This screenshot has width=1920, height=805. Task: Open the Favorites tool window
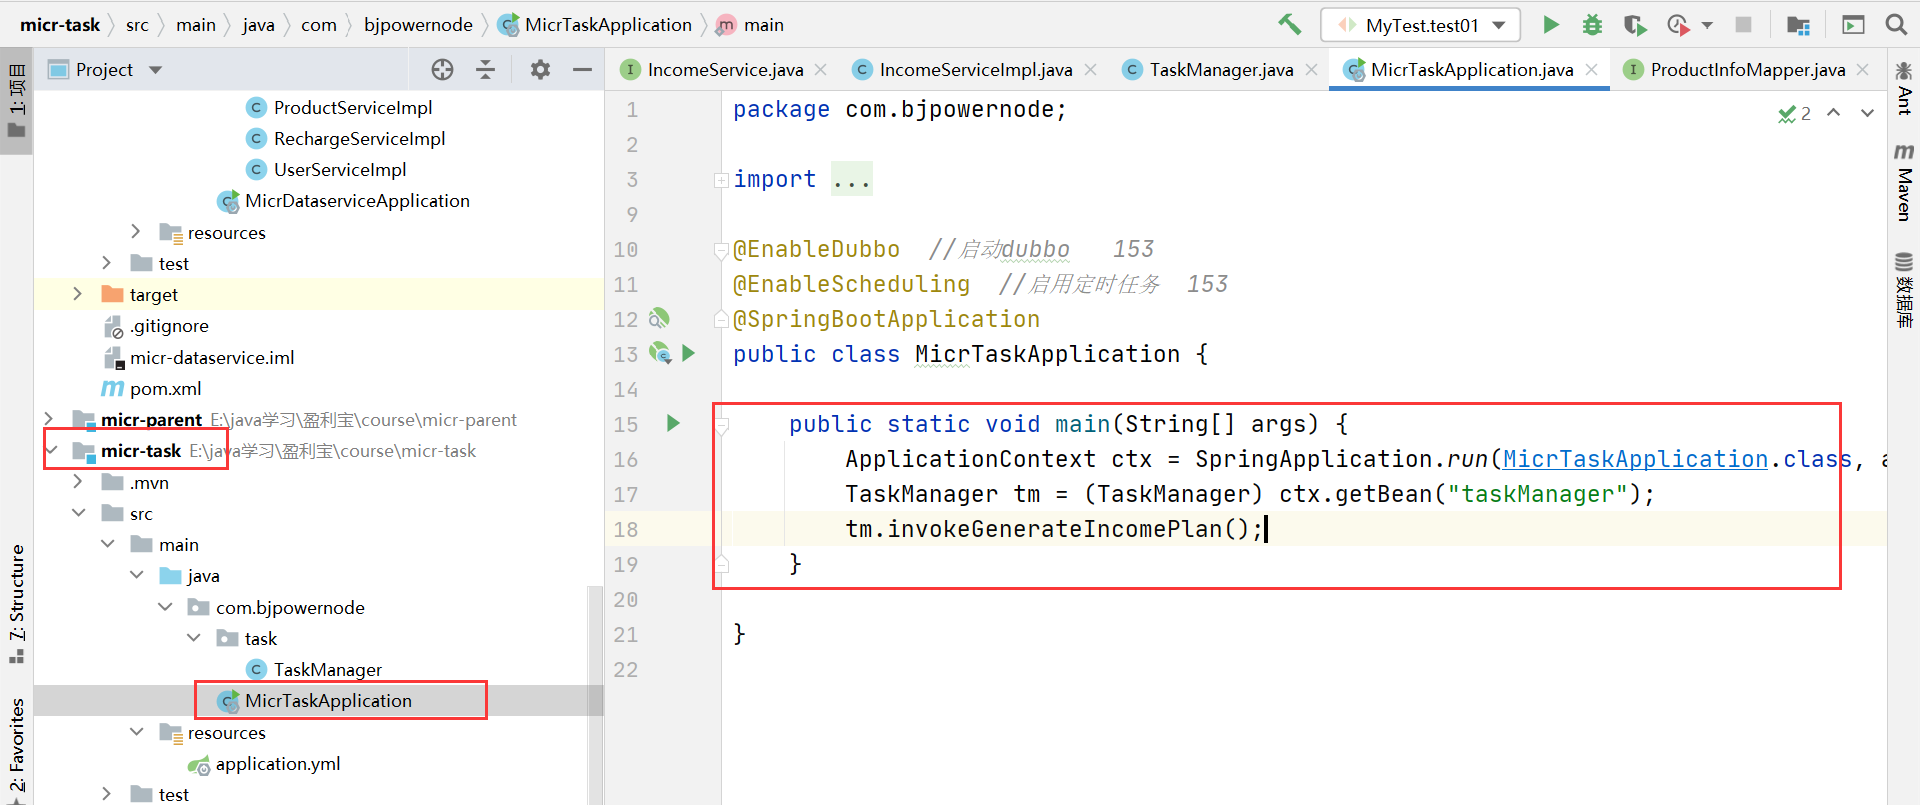16,750
